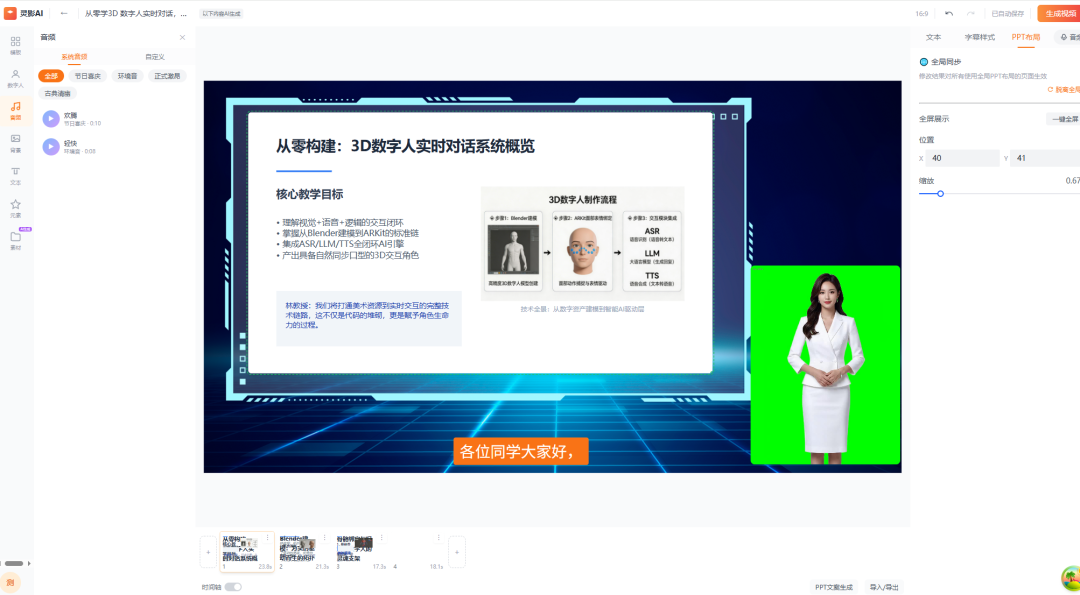Click the colorful floating icon at bottom-right
The image size is (1080, 595).
pyautogui.click(x=1071, y=577)
